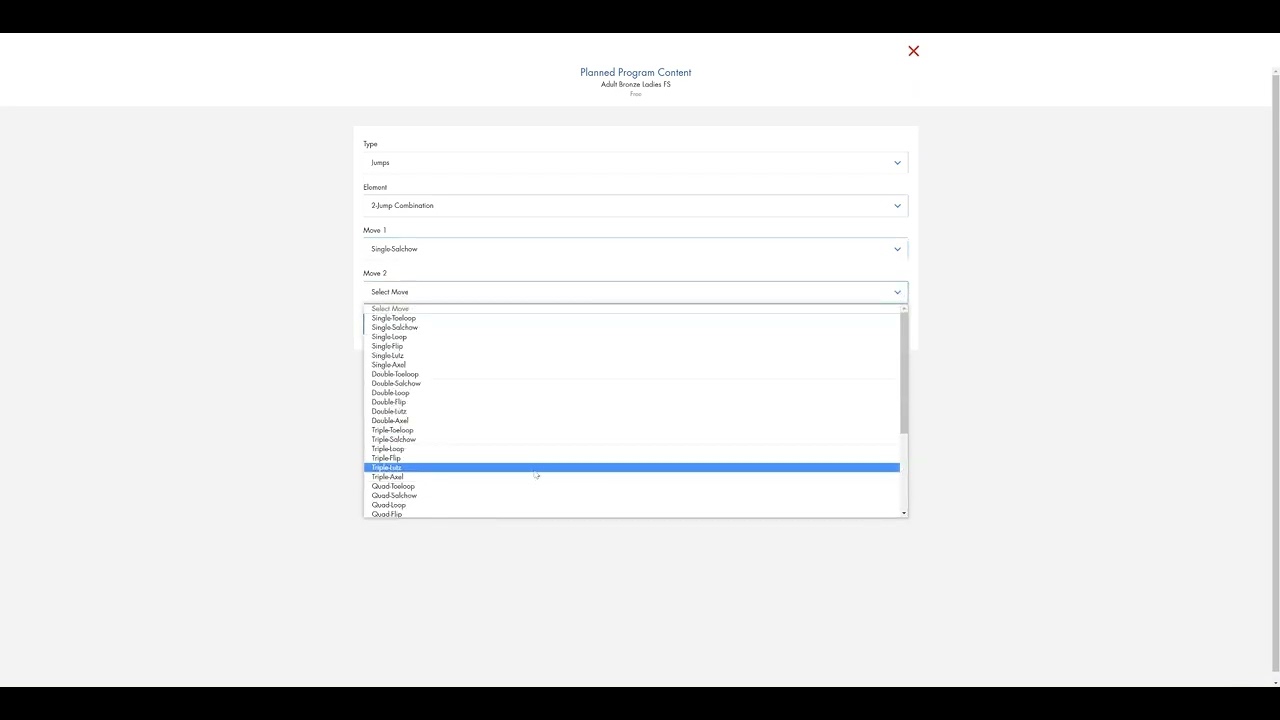
Task: Click the move list scroll-down arrow
Action: 904,513
